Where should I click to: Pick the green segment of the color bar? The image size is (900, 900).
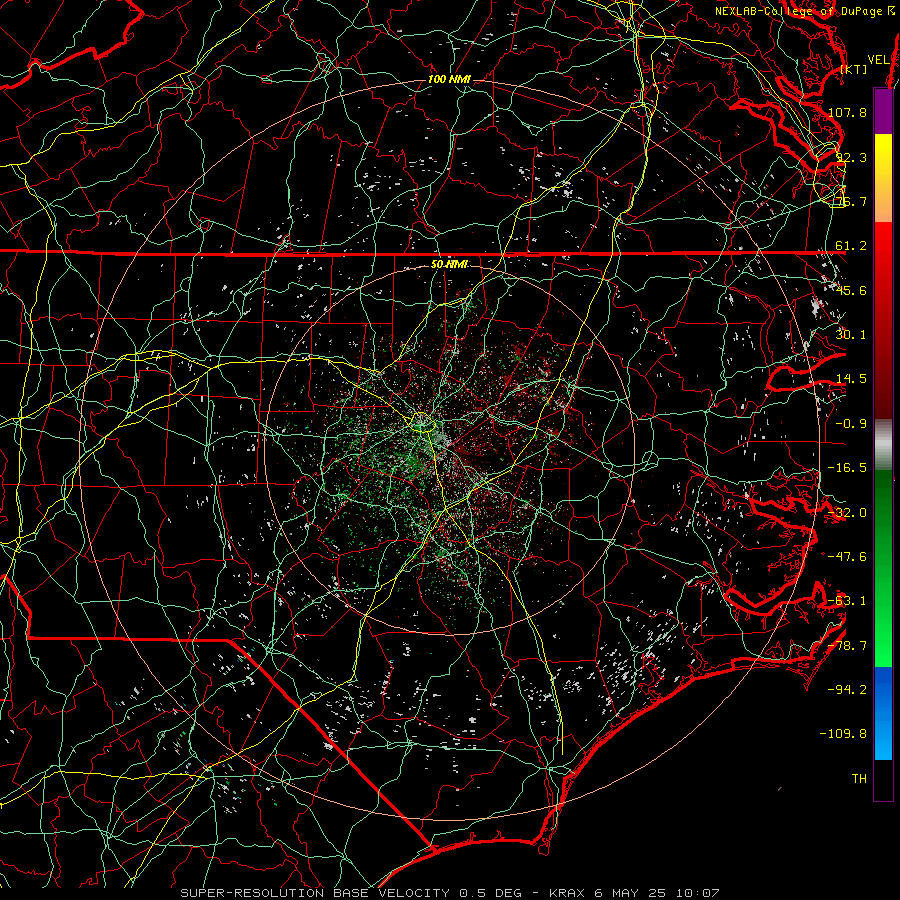coord(883,568)
